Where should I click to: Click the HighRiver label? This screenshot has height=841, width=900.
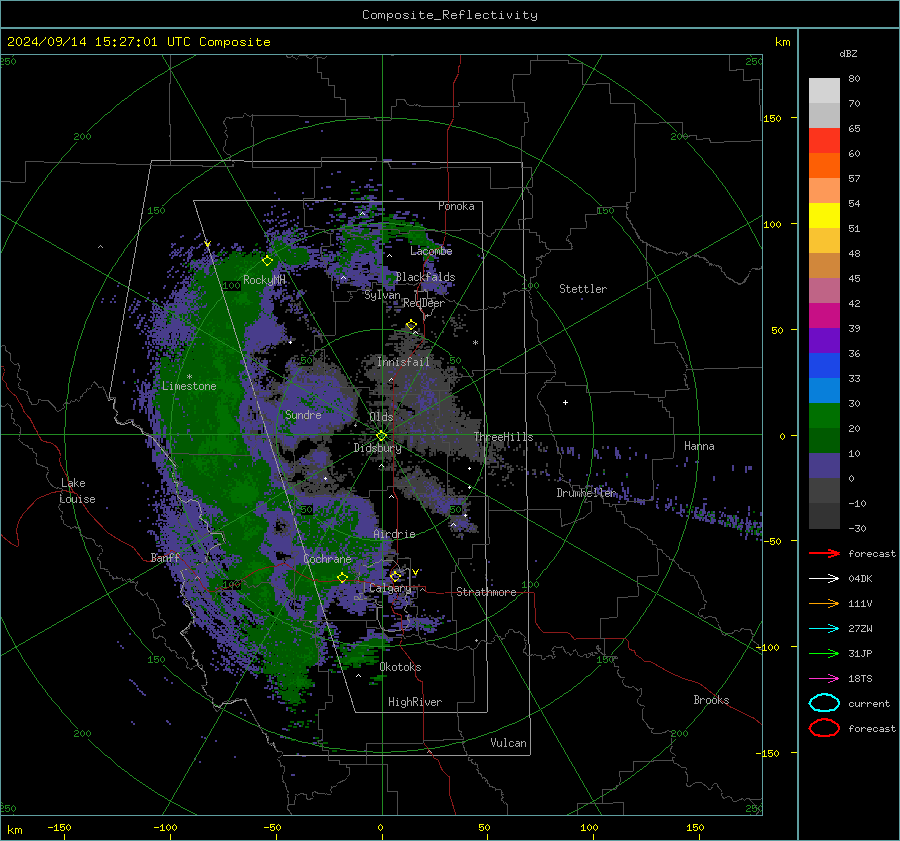[x=415, y=702]
